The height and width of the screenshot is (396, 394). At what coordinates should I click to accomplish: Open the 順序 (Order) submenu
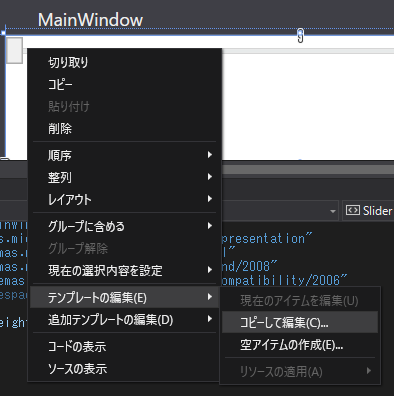coord(125,155)
